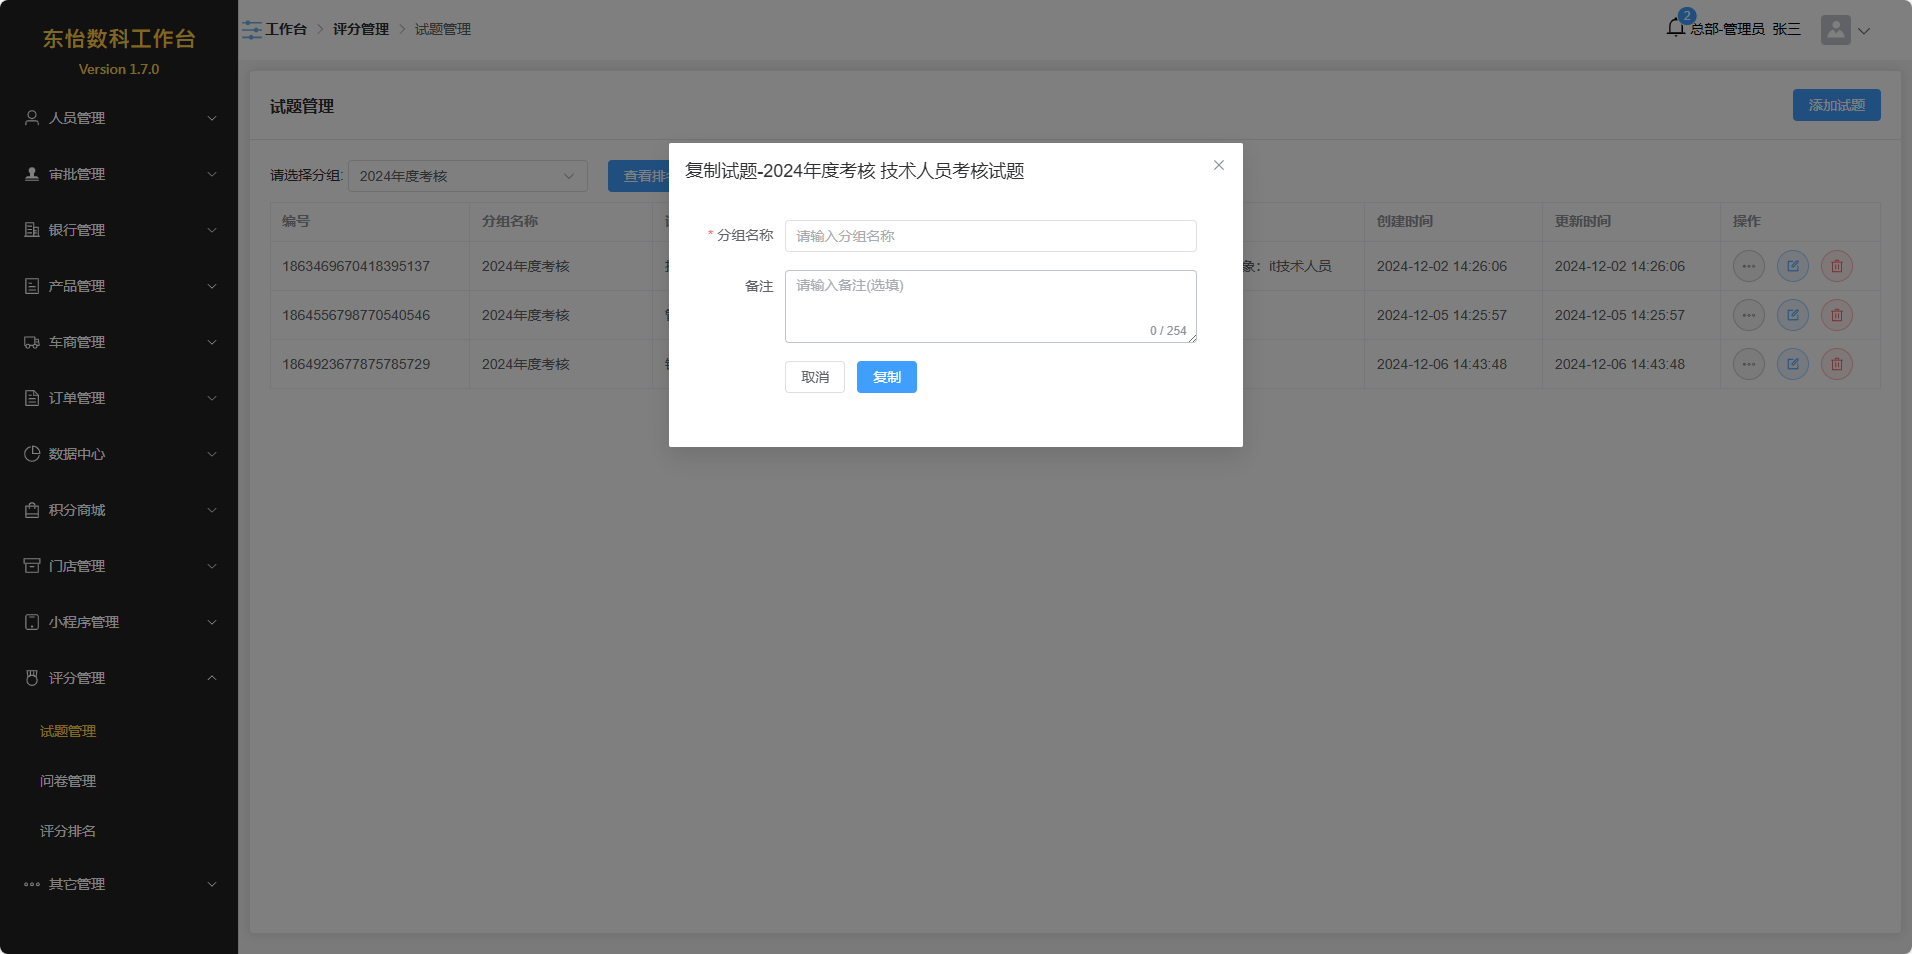Open 评分排名 in the sidebar
1912x954 pixels.
(x=68, y=831)
